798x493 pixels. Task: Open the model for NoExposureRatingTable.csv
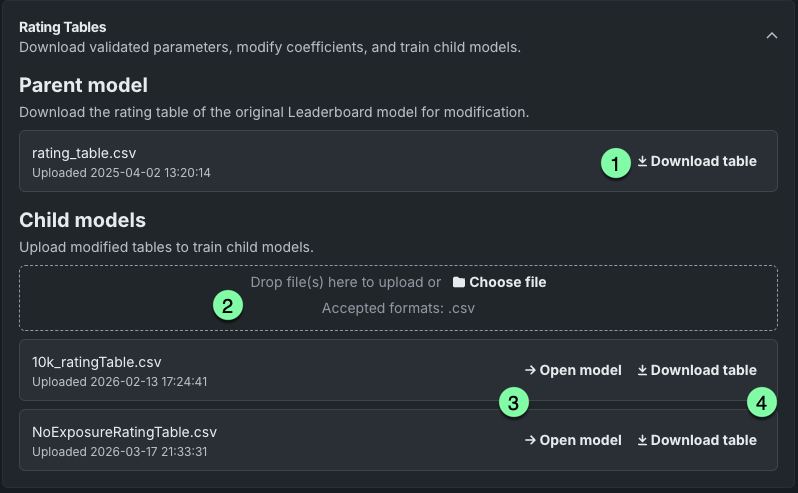[x=573, y=440]
